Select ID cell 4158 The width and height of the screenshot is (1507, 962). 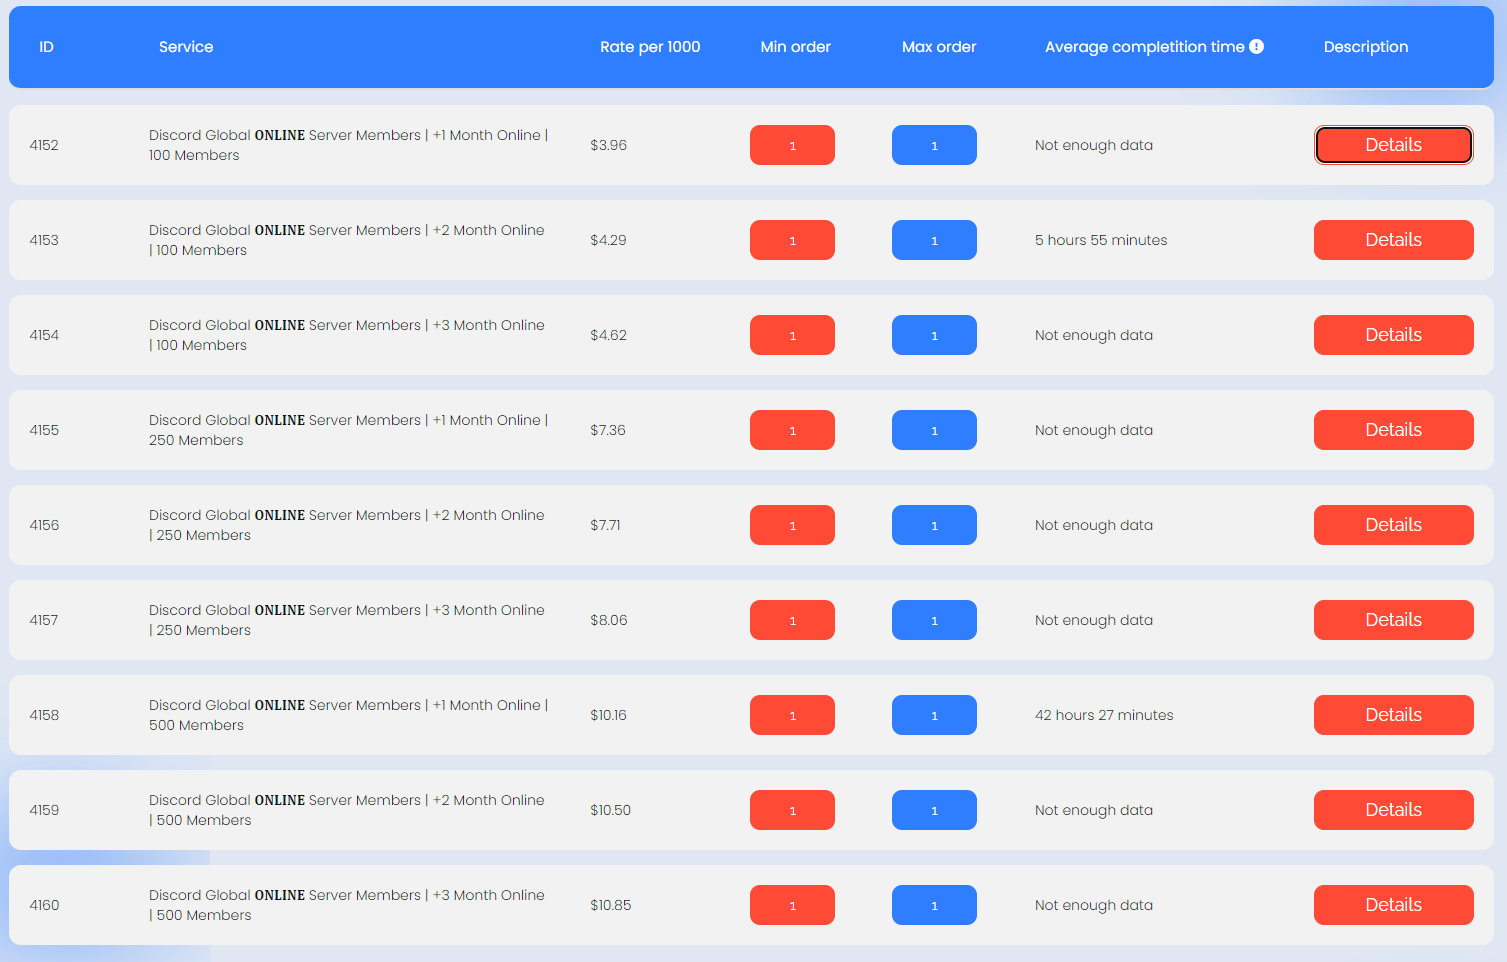[x=44, y=715]
